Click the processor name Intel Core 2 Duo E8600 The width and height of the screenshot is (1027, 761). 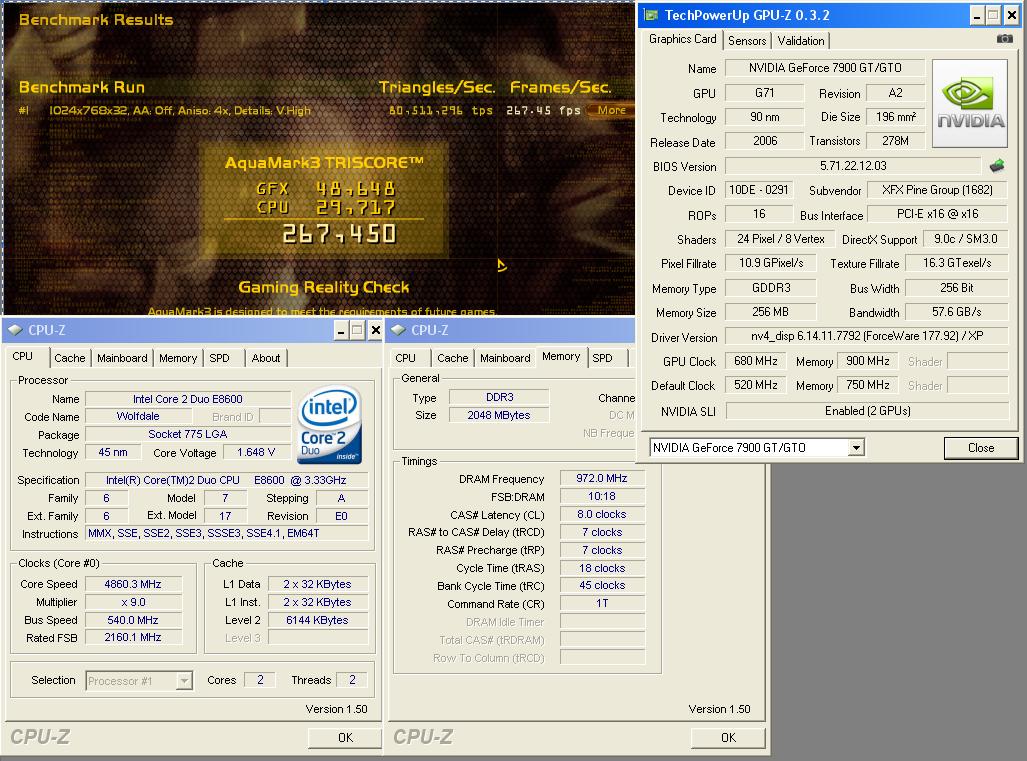pos(187,399)
